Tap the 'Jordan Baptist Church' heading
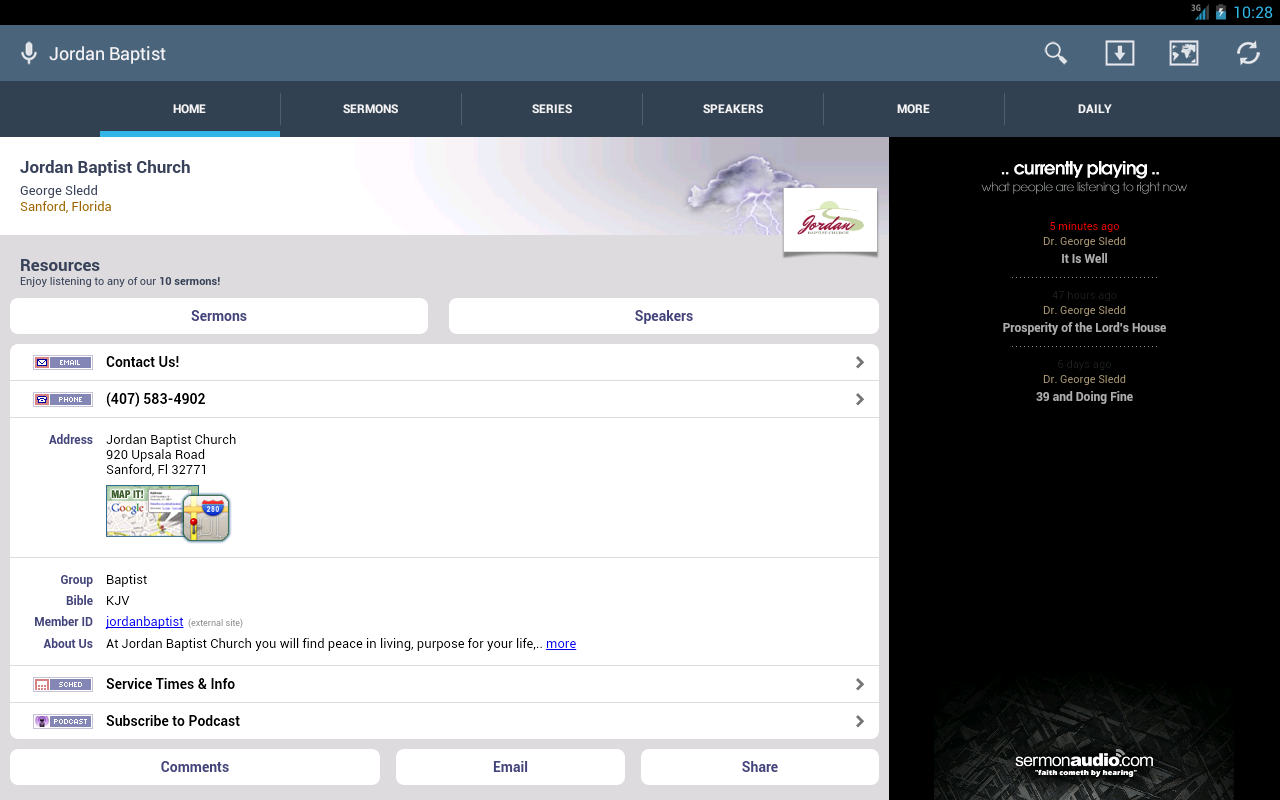1280x800 pixels. pyautogui.click(x=105, y=167)
